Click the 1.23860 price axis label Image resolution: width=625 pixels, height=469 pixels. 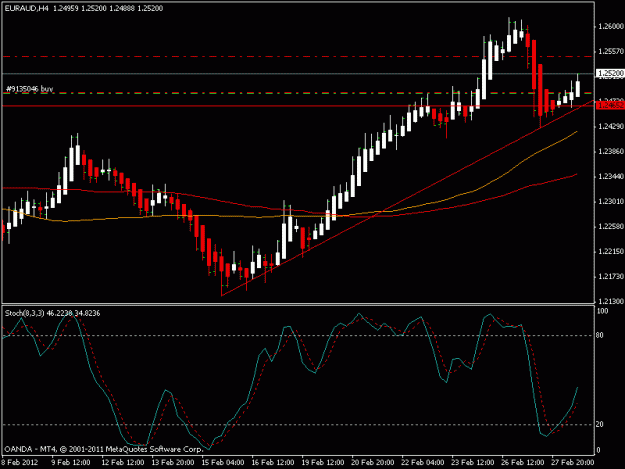(610, 151)
